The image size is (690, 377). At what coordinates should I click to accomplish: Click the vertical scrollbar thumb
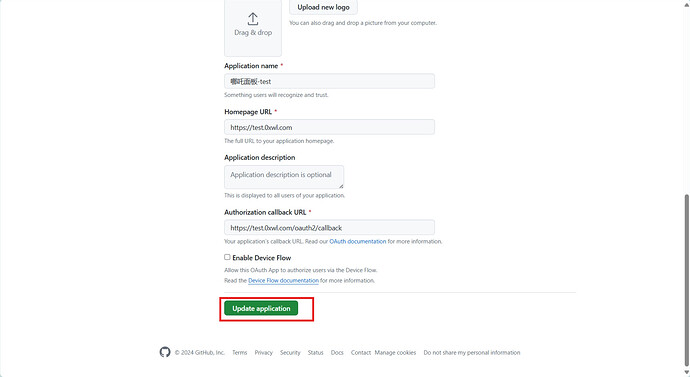(x=686, y=279)
